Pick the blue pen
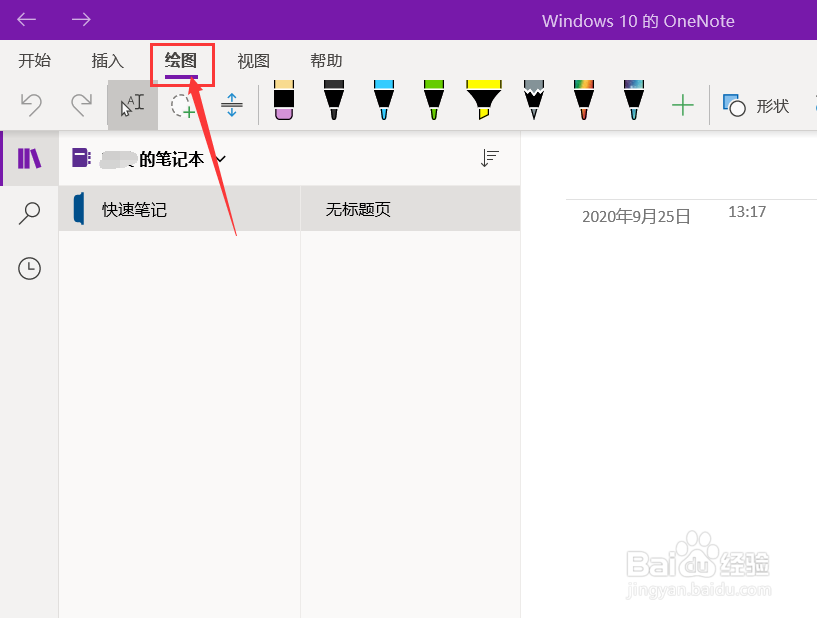Screen dimensions: 817x618 pyautogui.click(x=383, y=100)
